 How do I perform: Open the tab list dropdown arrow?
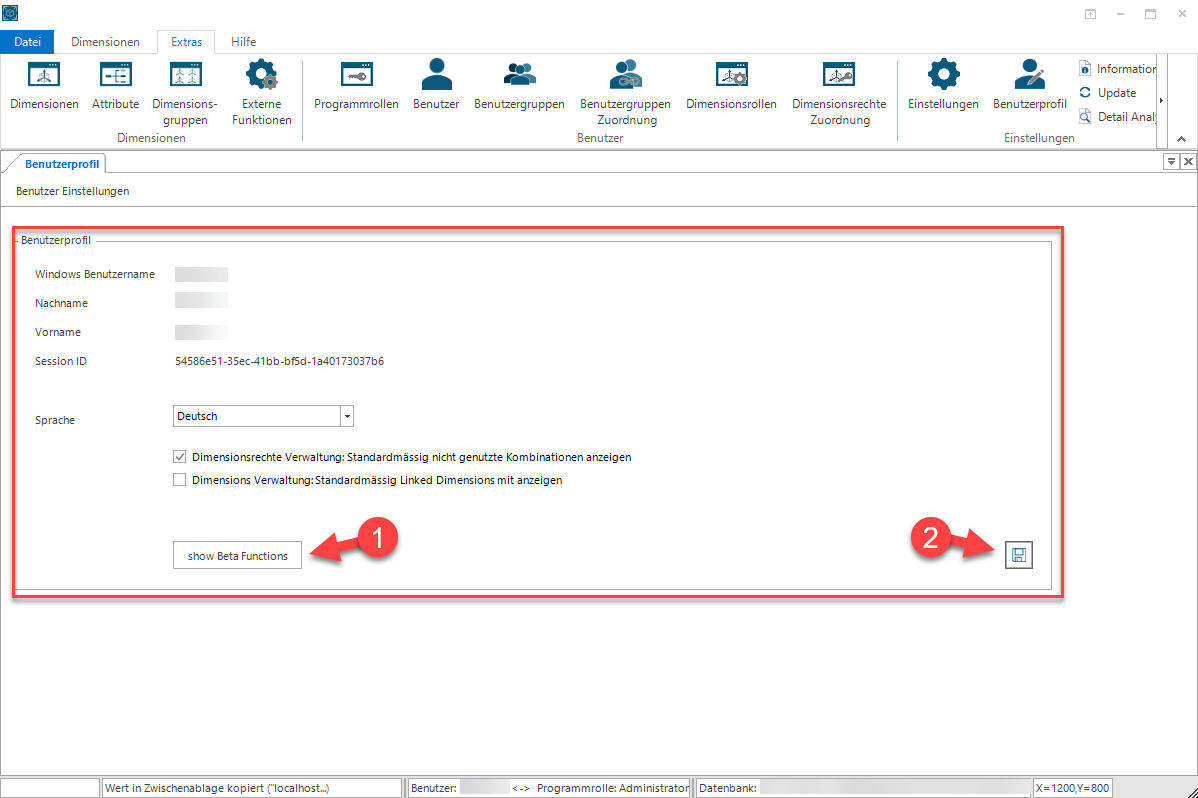1171,161
